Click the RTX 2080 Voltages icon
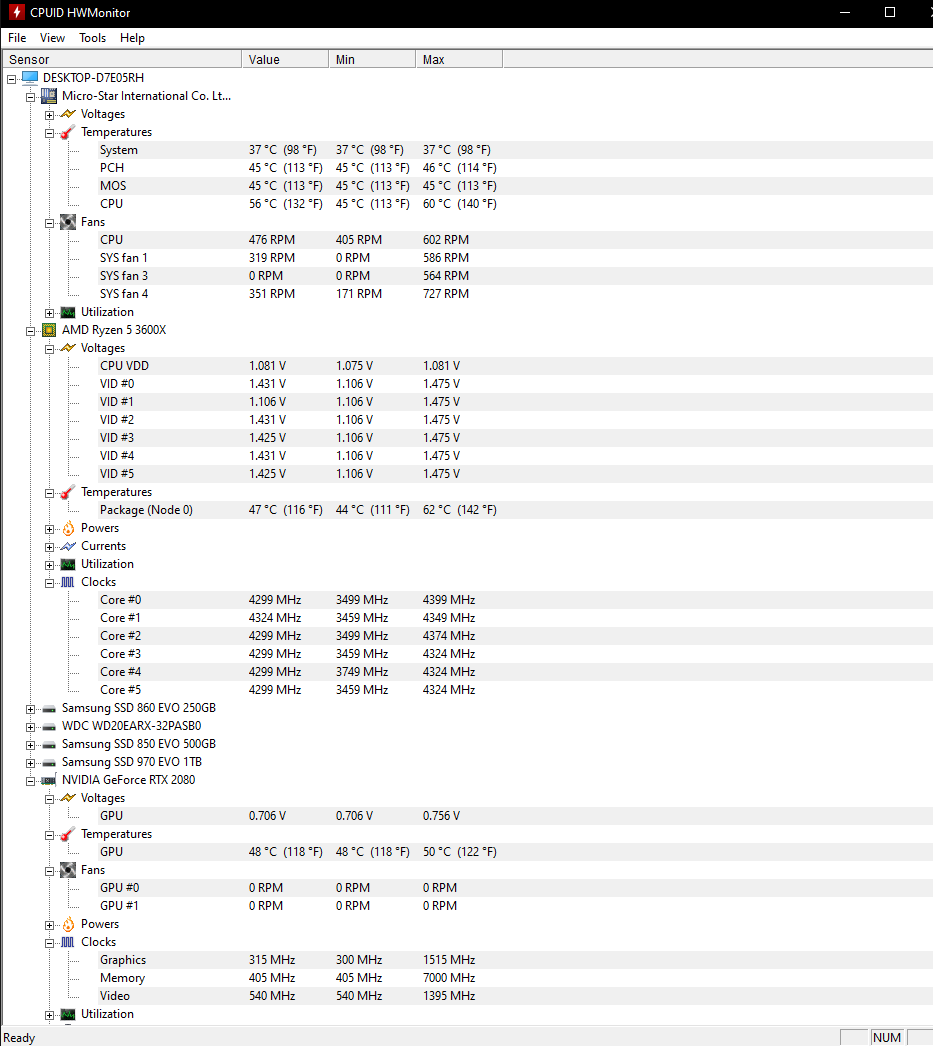Screen dimensions: 933x1046 click(x=68, y=799)
